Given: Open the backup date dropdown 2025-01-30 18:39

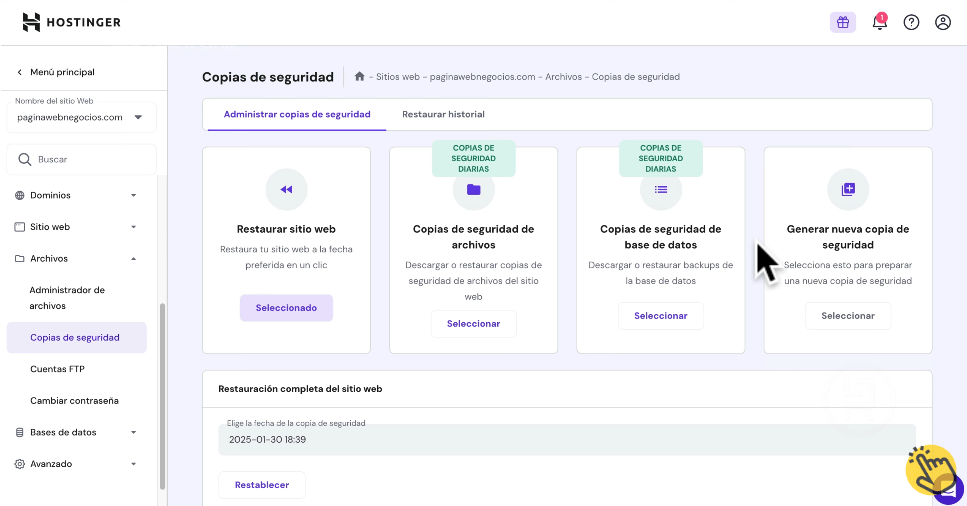Looking at the screenshot, I should point(567,439).
